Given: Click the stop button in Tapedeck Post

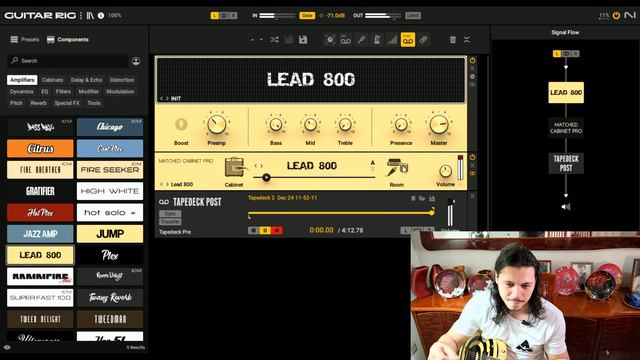Looking at the screenshot, I should [x=253, y=231].
